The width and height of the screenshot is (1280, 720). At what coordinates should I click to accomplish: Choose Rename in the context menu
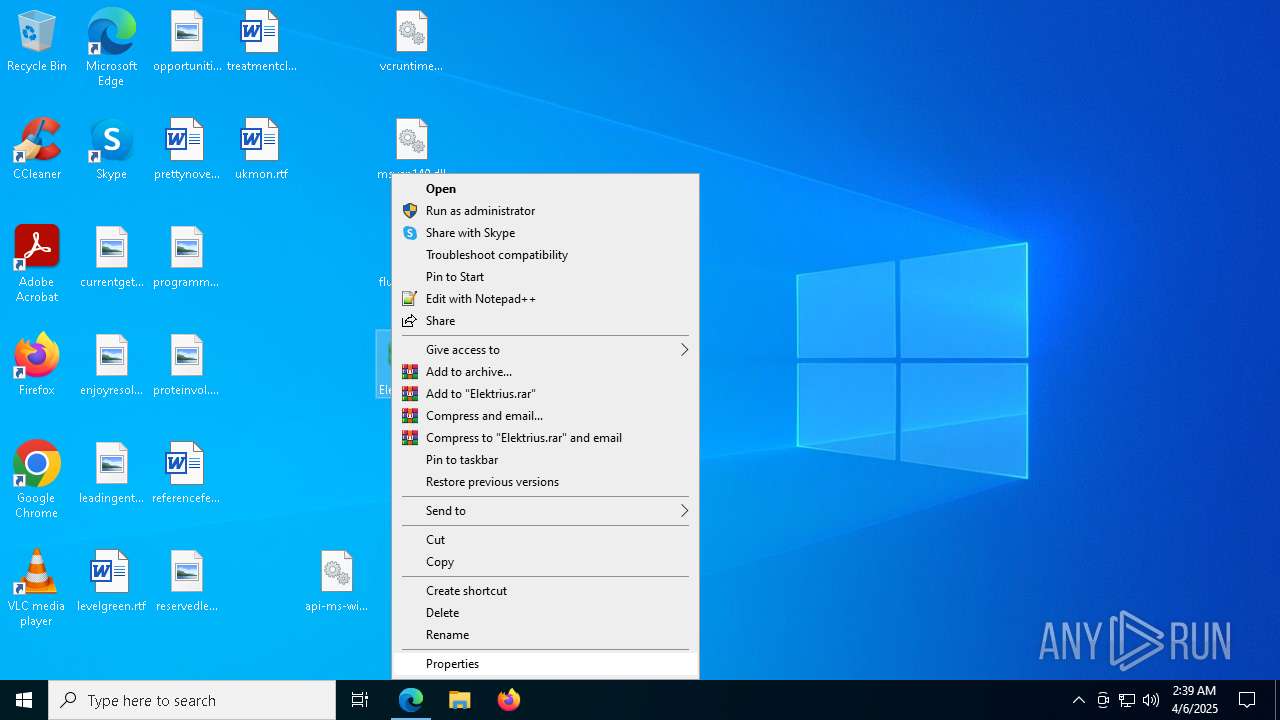click(545, 635)
